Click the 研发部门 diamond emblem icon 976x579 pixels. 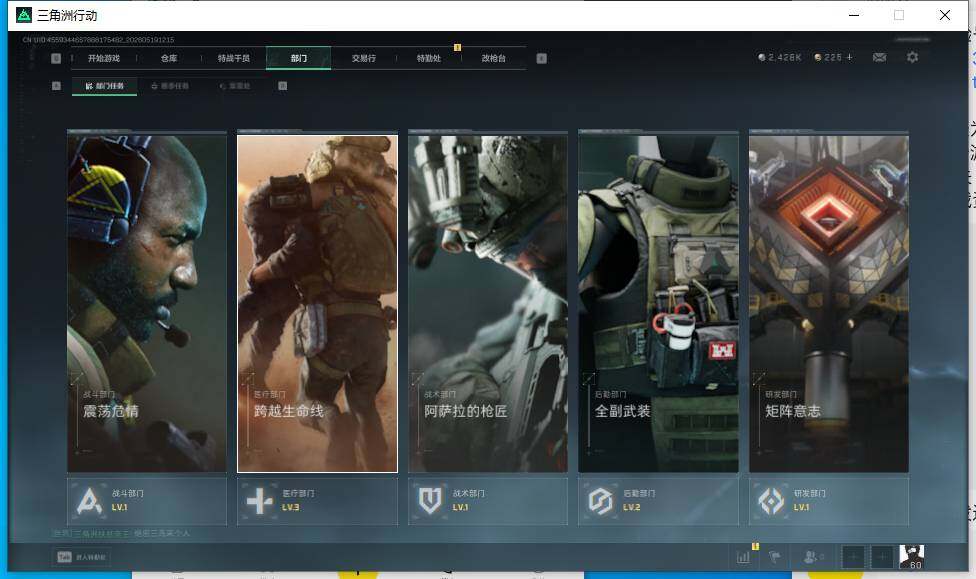(771, 501)
